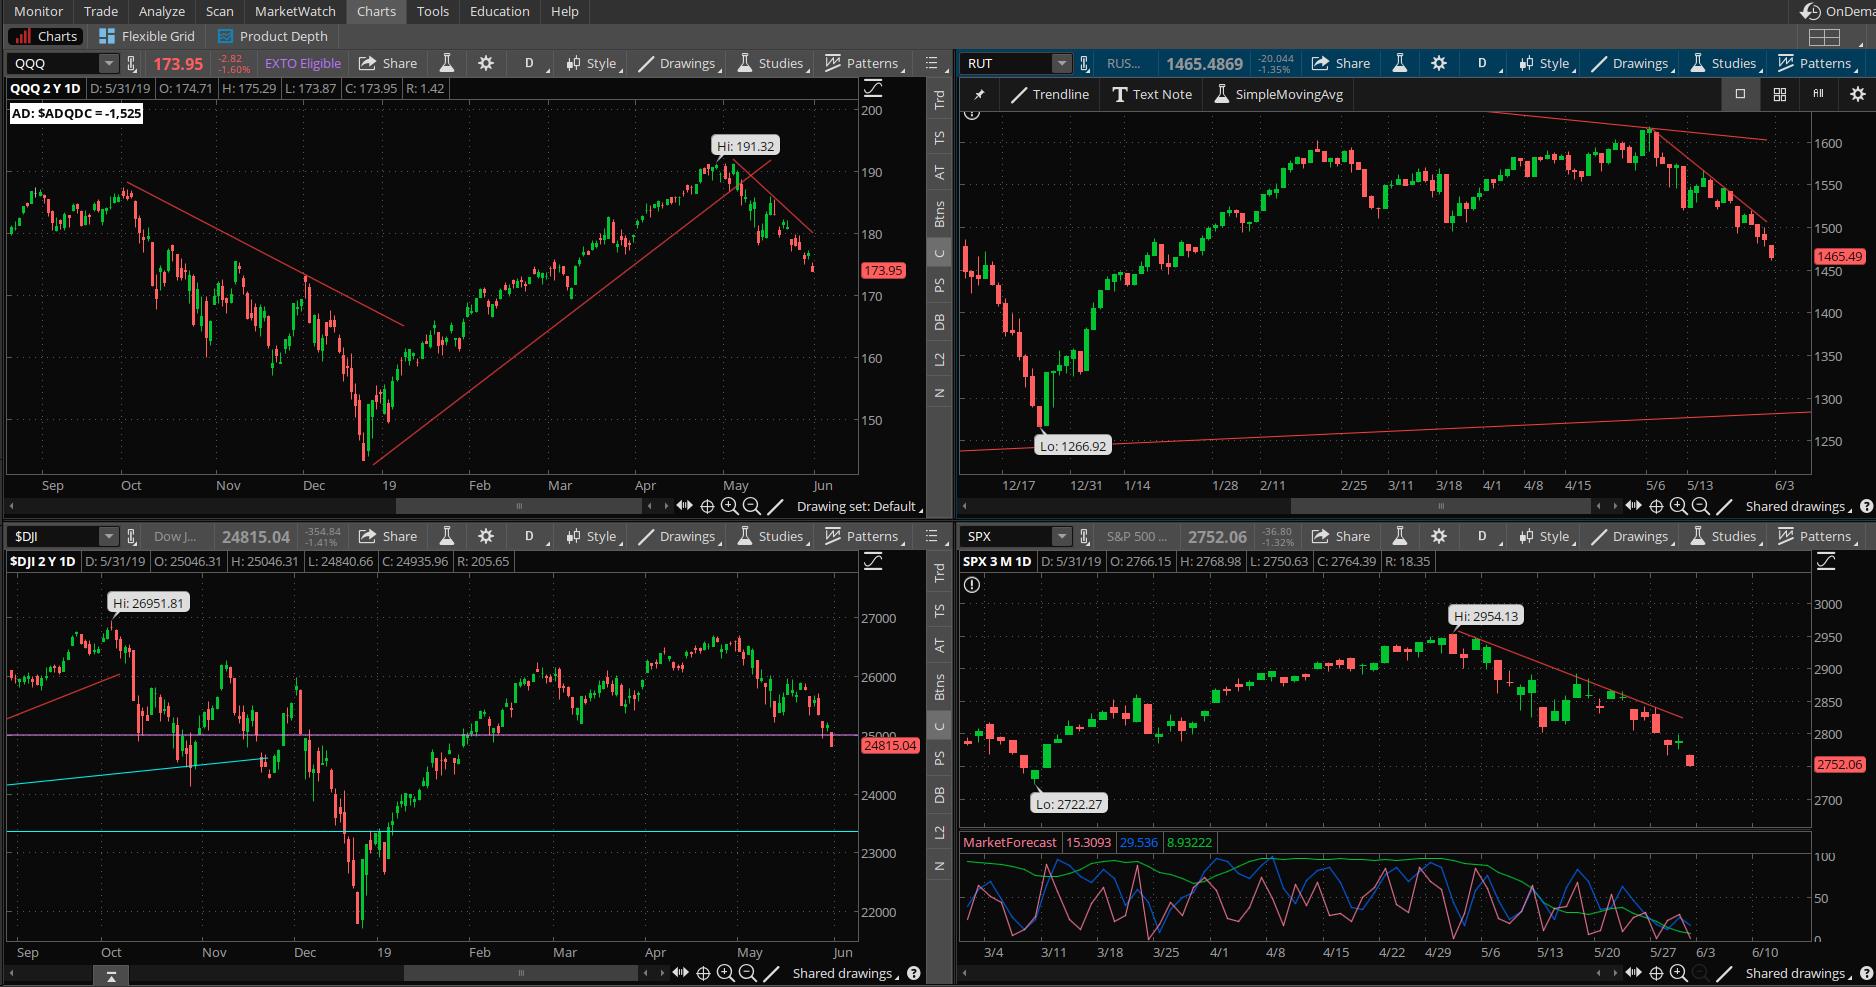Toggle the DB sidebar tab on $DJI chart

[939, 795]
